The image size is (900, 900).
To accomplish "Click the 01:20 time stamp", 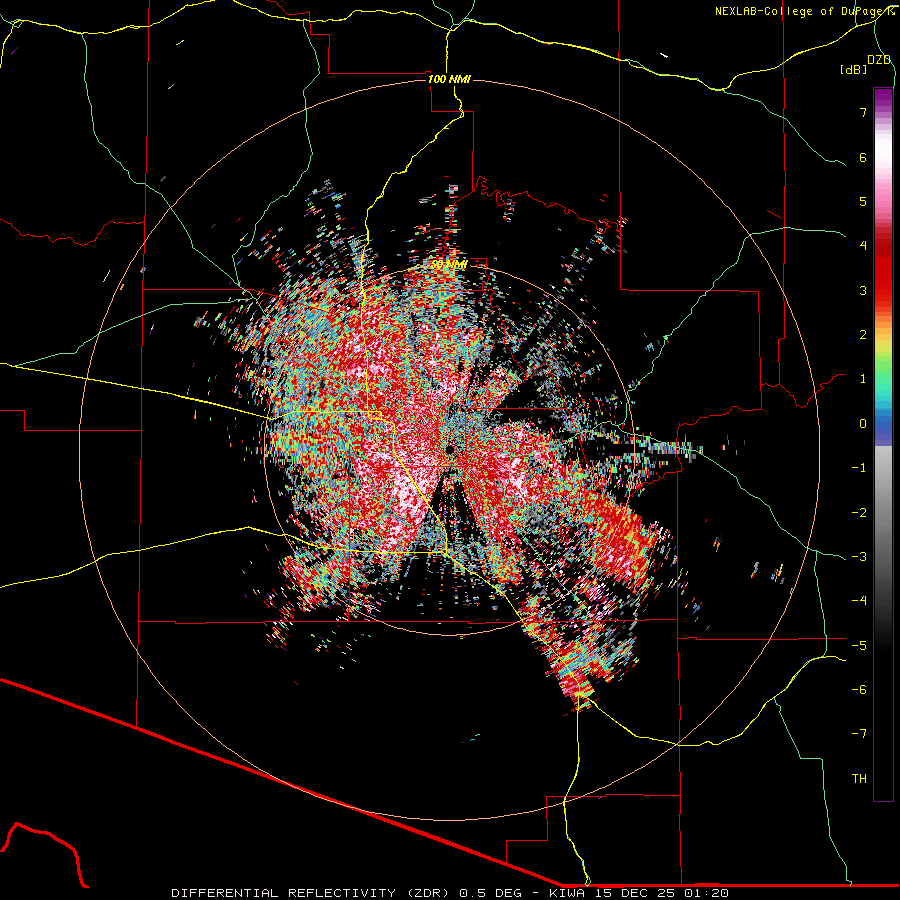I will tap(707, 893).
